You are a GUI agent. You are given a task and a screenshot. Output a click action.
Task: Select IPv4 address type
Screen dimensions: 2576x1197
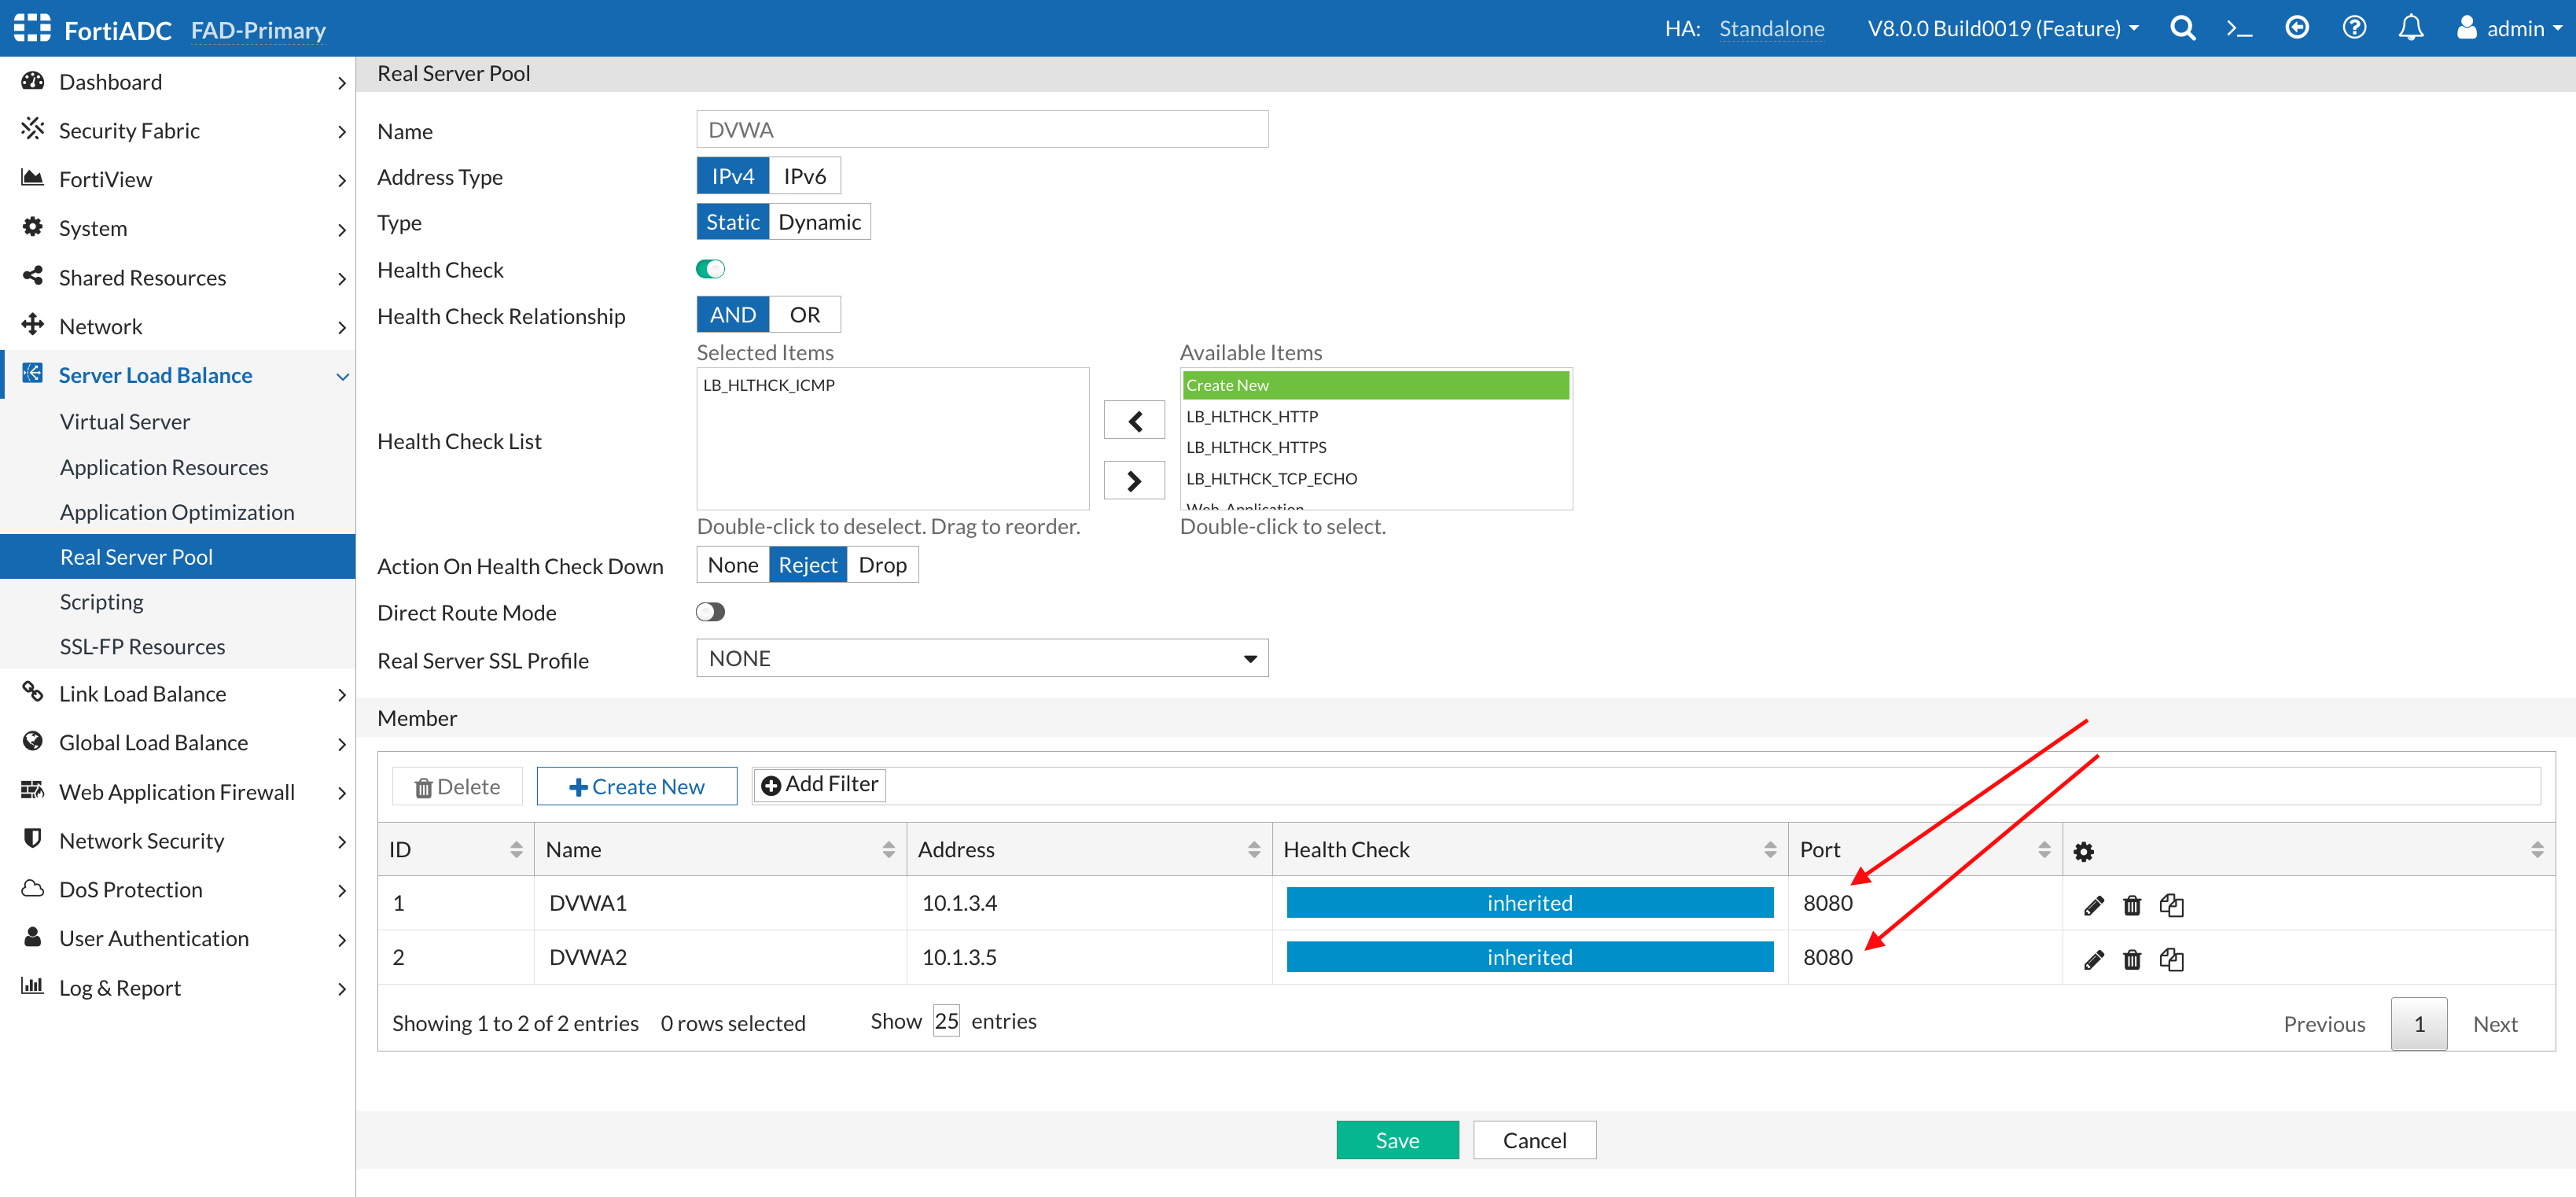click(733, 176)
